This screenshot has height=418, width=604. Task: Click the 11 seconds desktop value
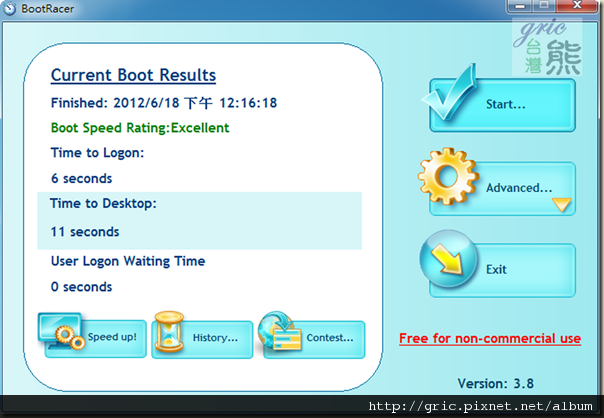click(85, 232)
